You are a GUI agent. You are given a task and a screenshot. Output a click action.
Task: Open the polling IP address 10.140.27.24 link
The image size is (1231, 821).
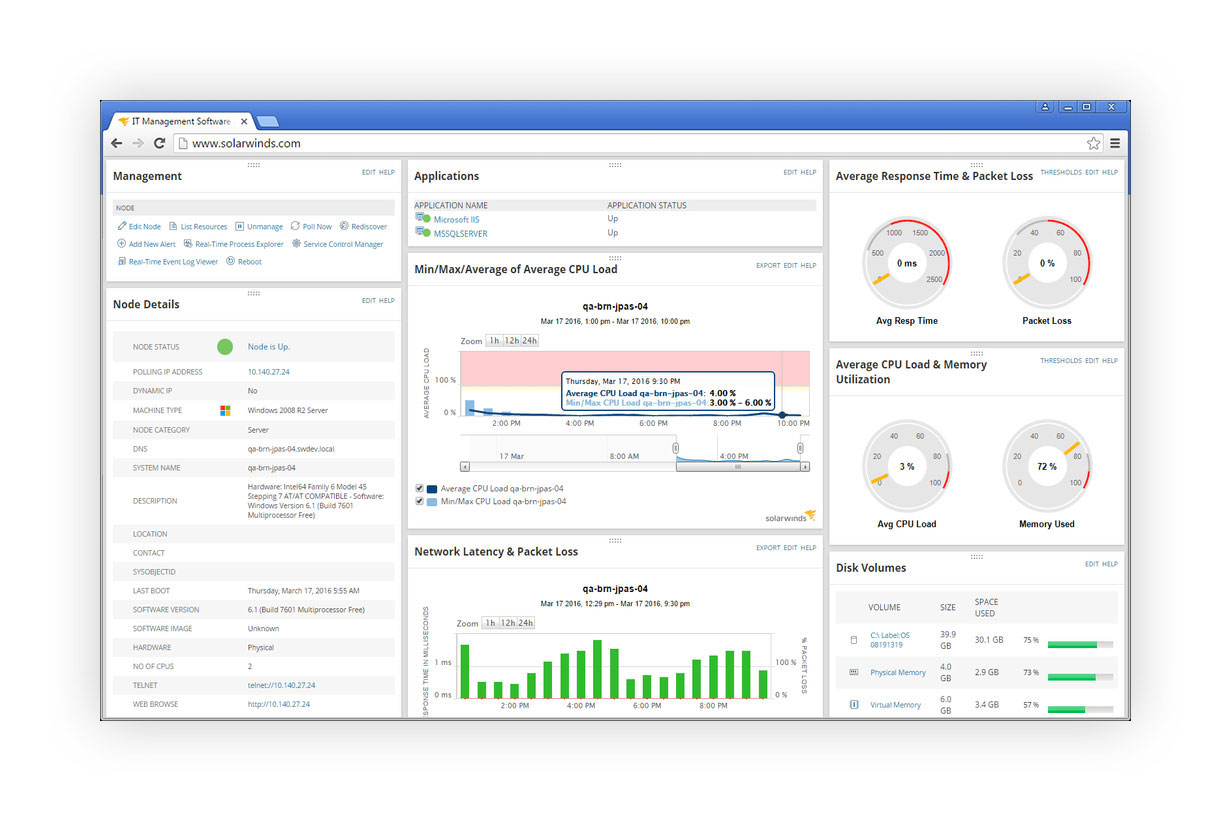pos(268,372)
